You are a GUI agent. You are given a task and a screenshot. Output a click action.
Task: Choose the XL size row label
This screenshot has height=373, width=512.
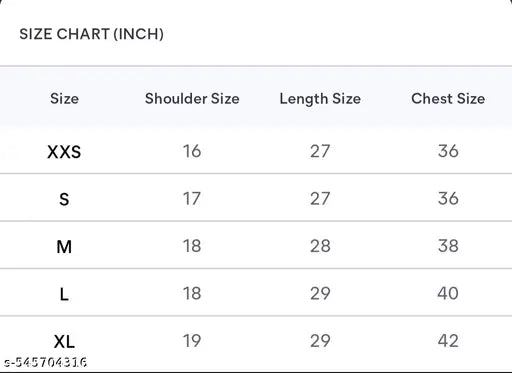(64, 342)
